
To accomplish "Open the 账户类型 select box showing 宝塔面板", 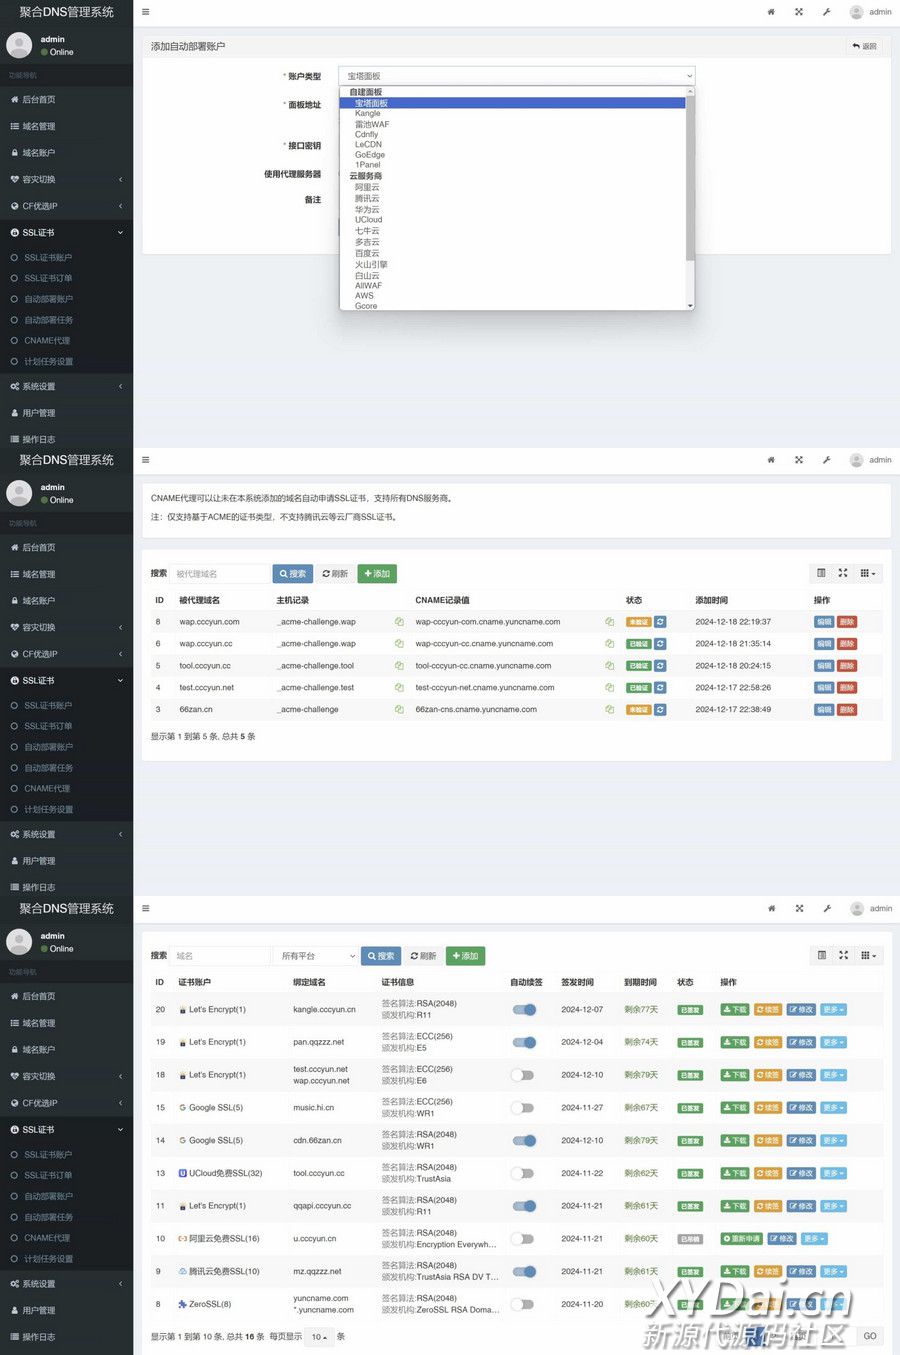I will pos(518,76).
